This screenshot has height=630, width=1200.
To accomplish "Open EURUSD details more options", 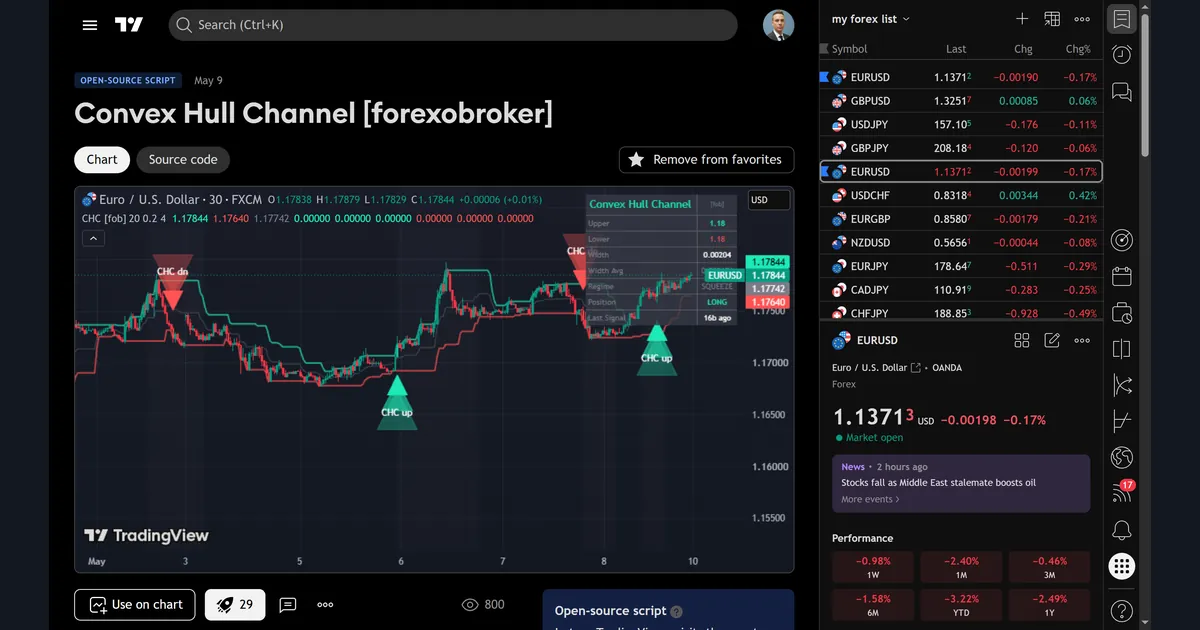I will (1082, 340).
